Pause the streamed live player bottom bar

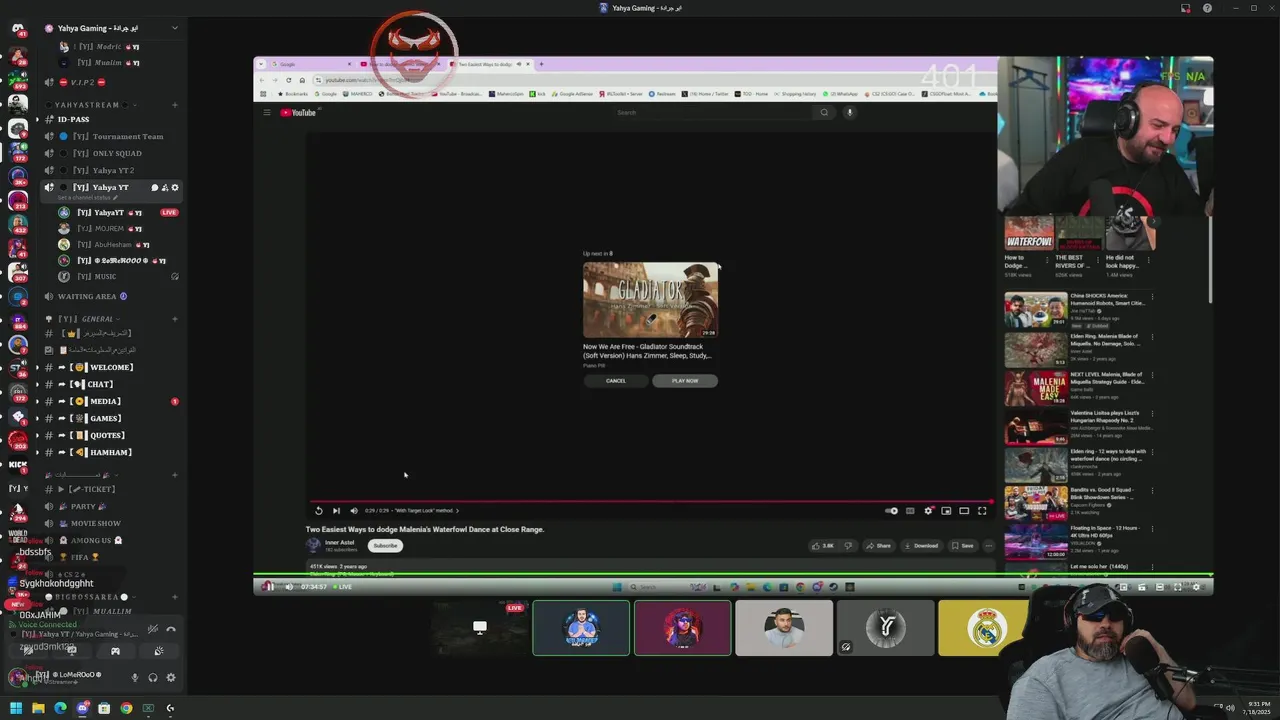(268, 587)
